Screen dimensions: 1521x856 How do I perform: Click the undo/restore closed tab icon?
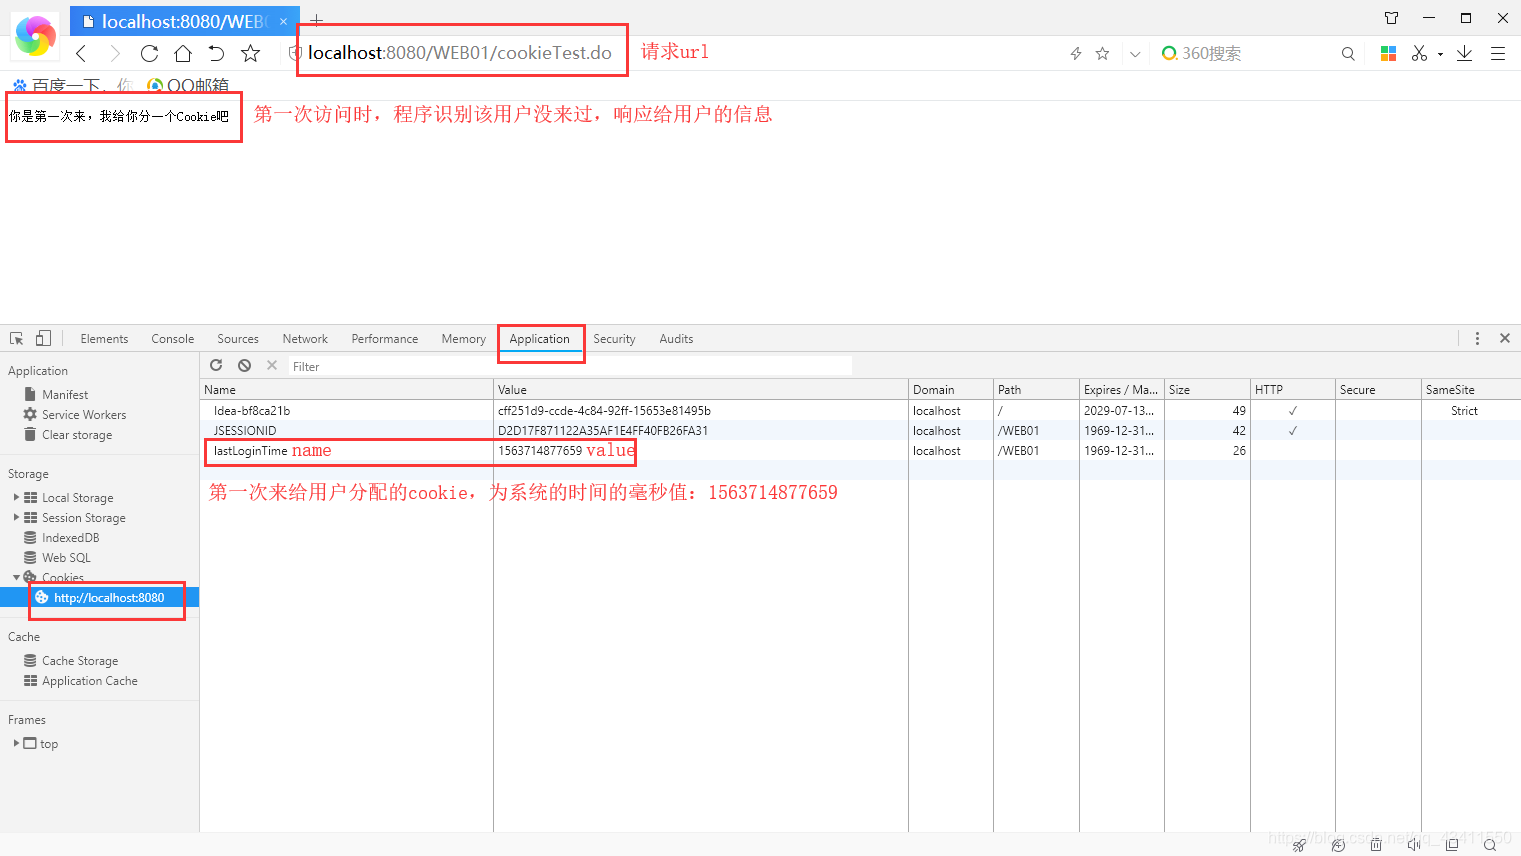216,53
